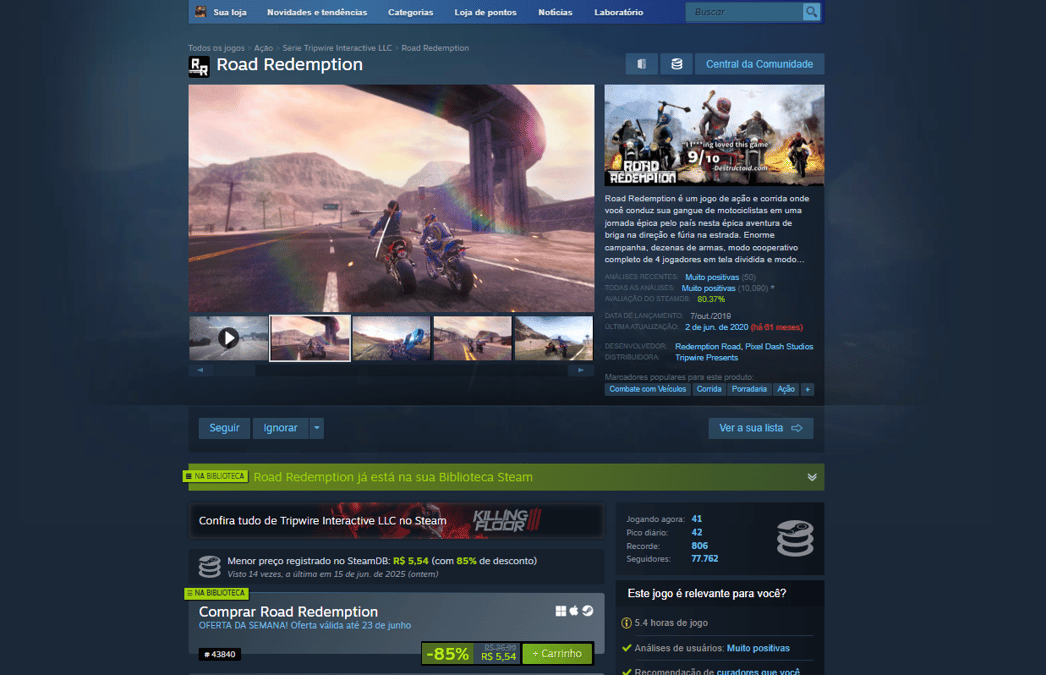Go to Loja de pontos

[486, 12]
